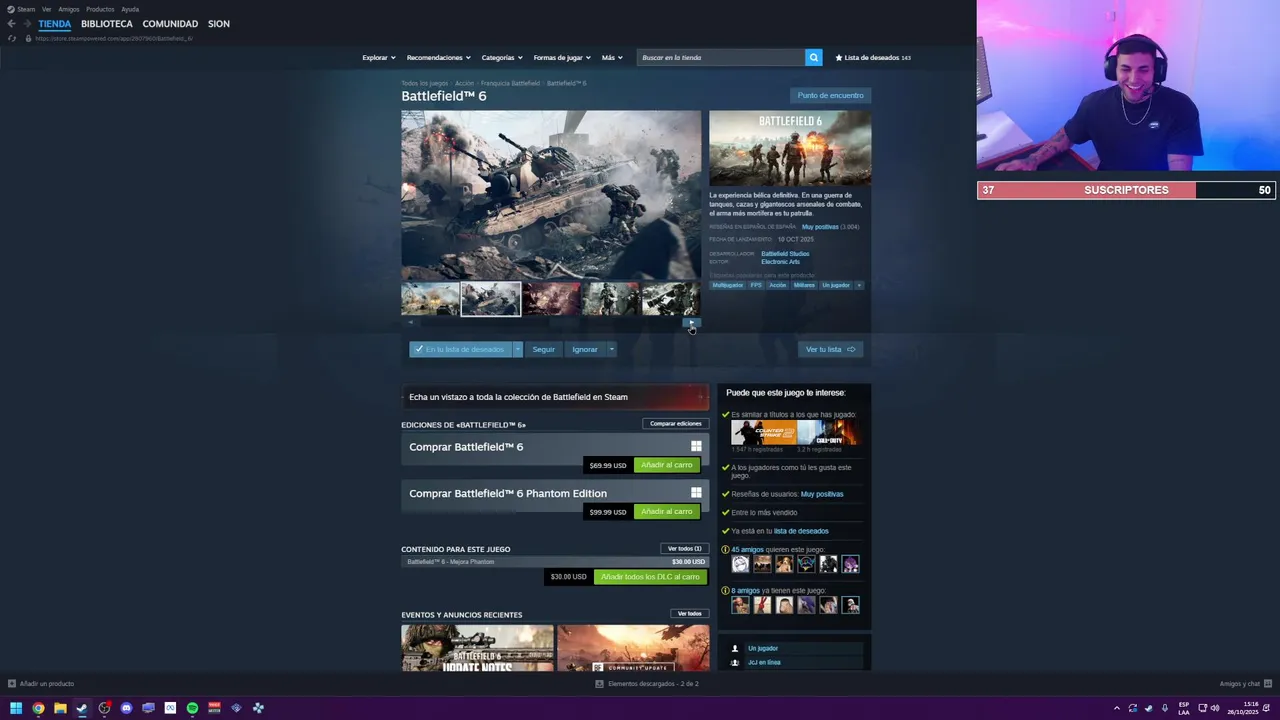This screenshot has width=1280, height=720.
Task: Open the Ver menu
Action: point(46,9)
